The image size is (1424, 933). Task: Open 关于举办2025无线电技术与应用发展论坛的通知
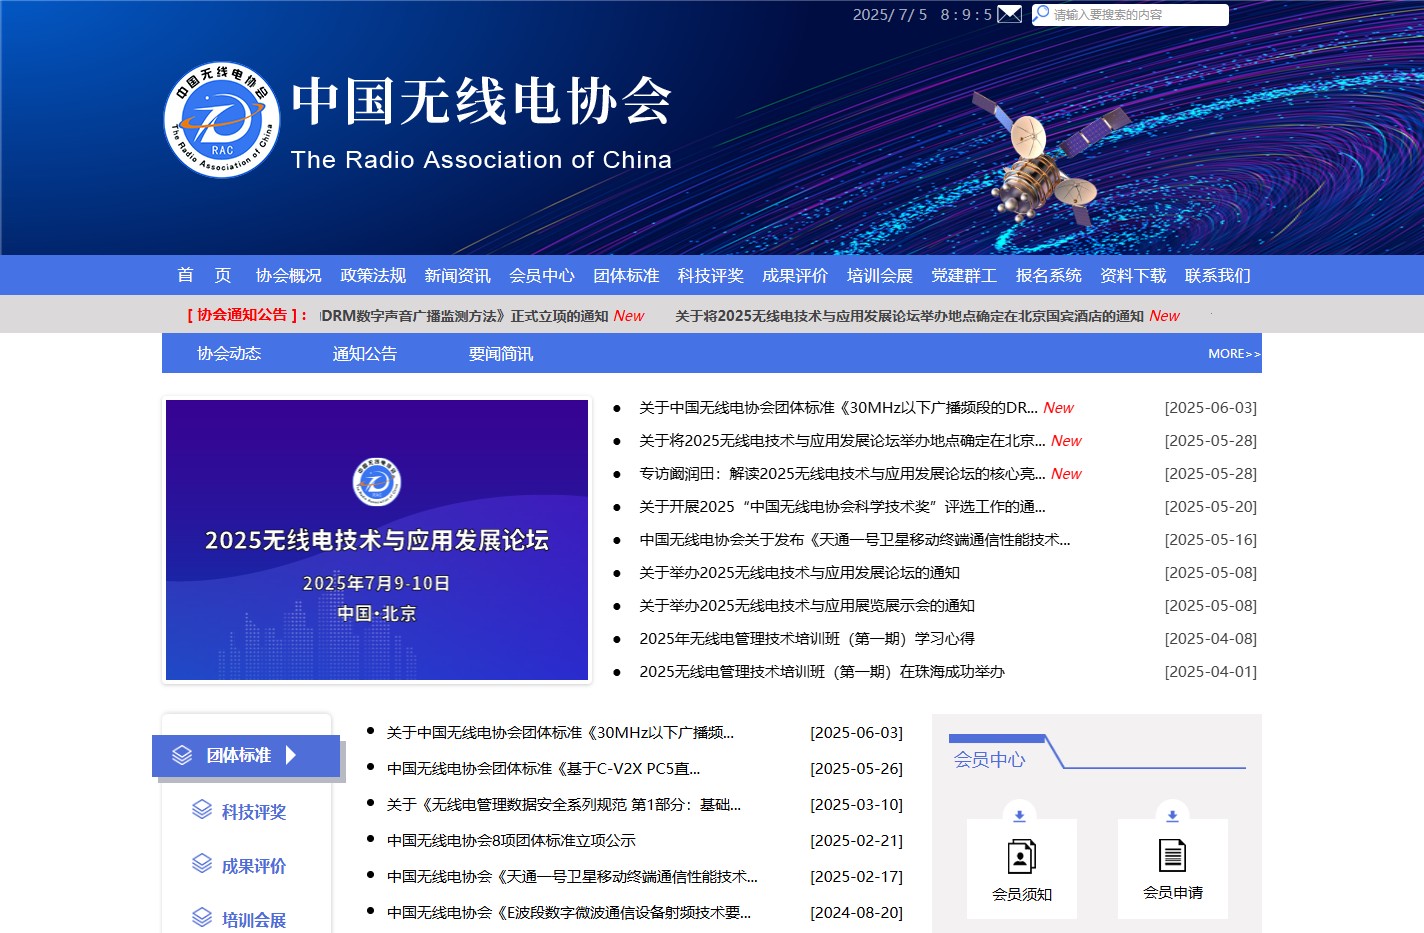(799, 572)
